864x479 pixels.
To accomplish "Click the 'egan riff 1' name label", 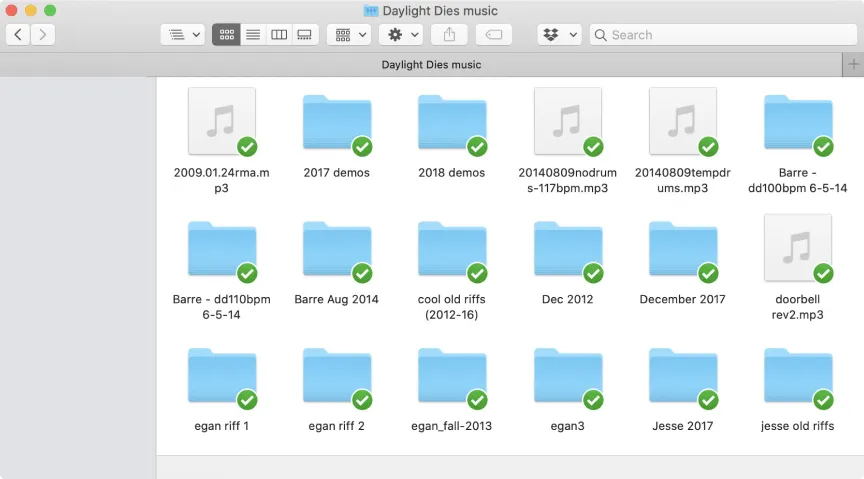I will click(x=222, y=426).
